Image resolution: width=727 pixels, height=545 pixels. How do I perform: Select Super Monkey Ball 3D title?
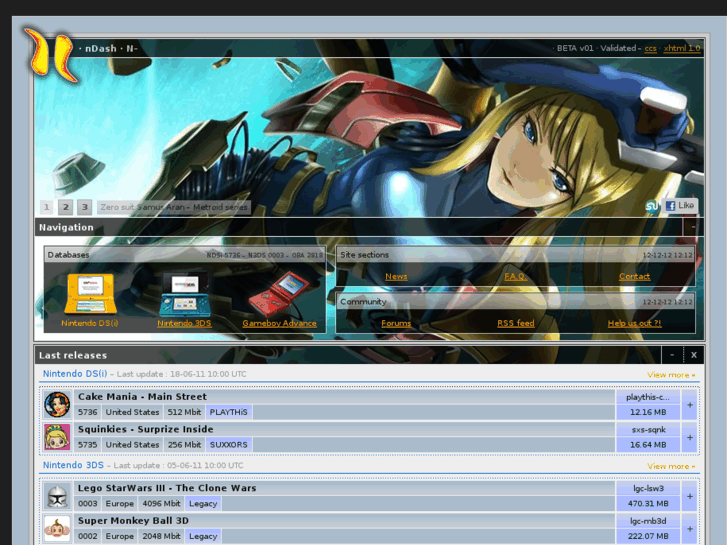click(x=133, y=520)
